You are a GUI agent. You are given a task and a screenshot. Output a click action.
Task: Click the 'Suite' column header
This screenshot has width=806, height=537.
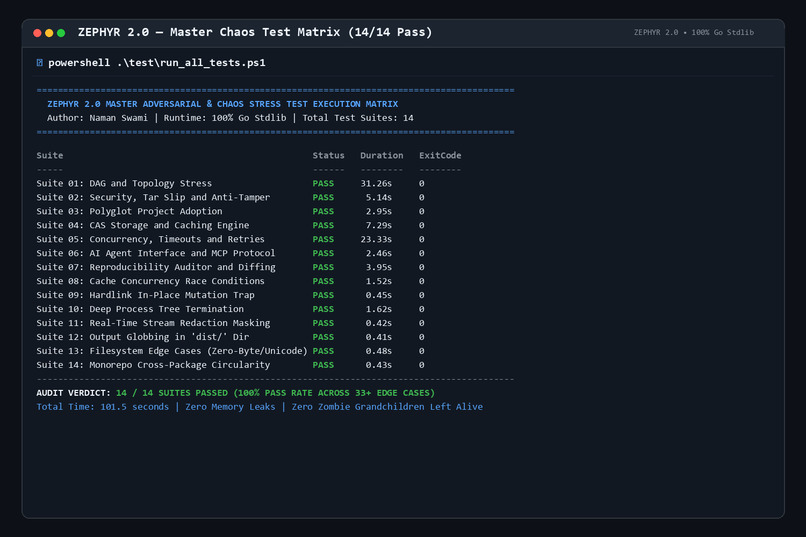coord(50,155)
